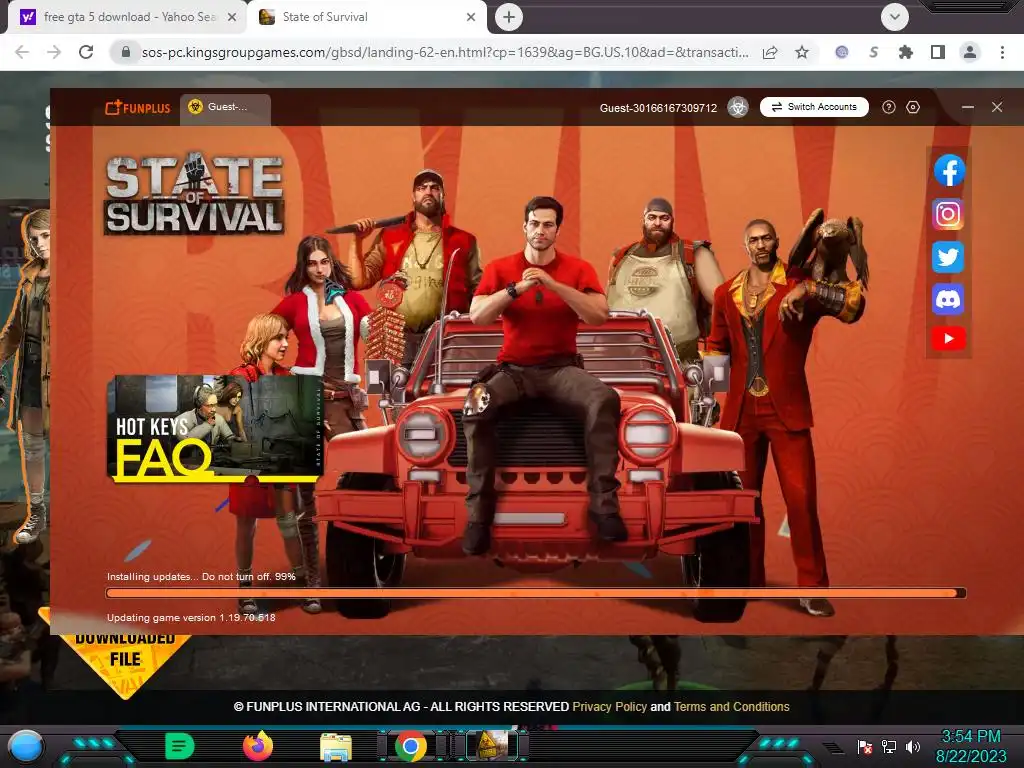Open Chrome extensions puzzle icon
Viewport: 1024px width, 768px height.
point(906,52)
